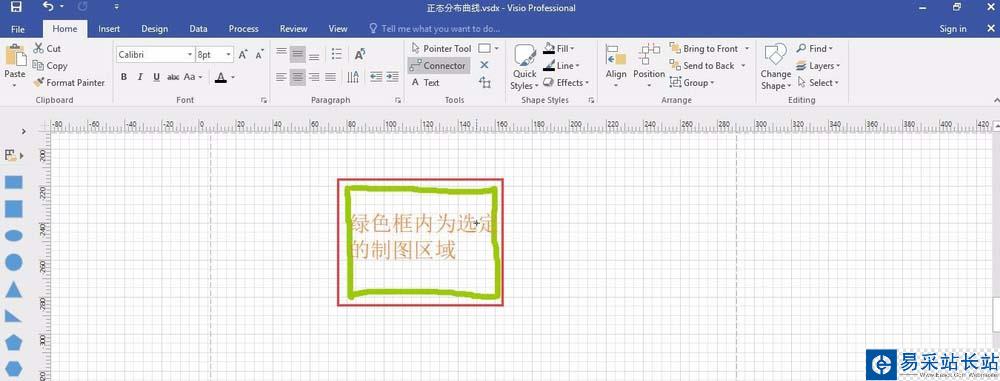Click Bring to Front
The width and height of the screenshot is (1000, 381).
click(704, 49)
